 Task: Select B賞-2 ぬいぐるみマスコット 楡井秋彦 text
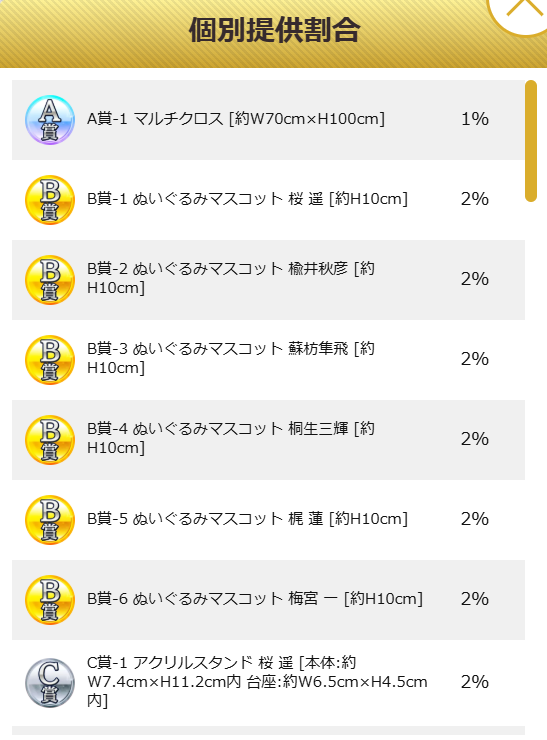231,278
